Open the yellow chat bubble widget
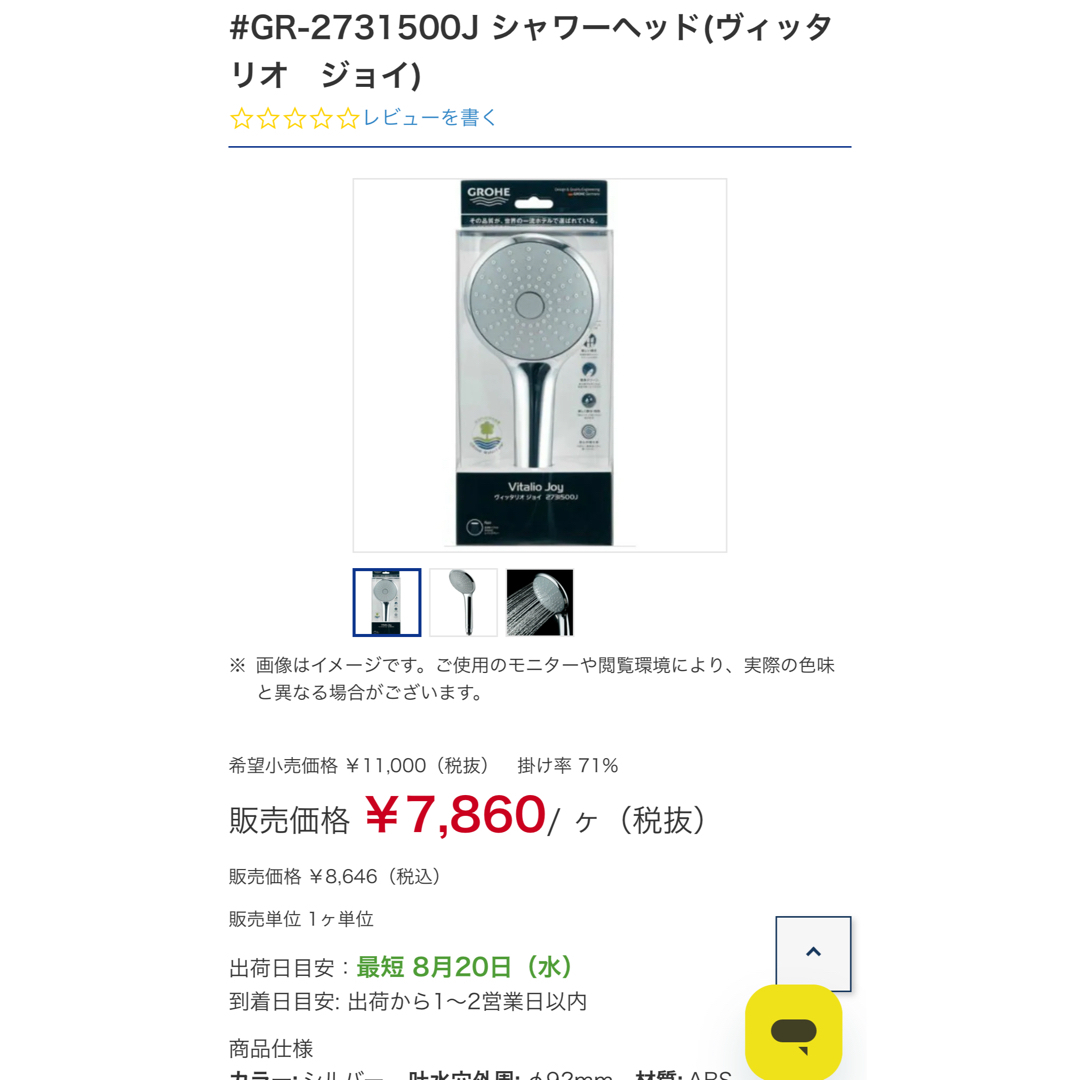1080x1080 pixels. click(794, 1032)
